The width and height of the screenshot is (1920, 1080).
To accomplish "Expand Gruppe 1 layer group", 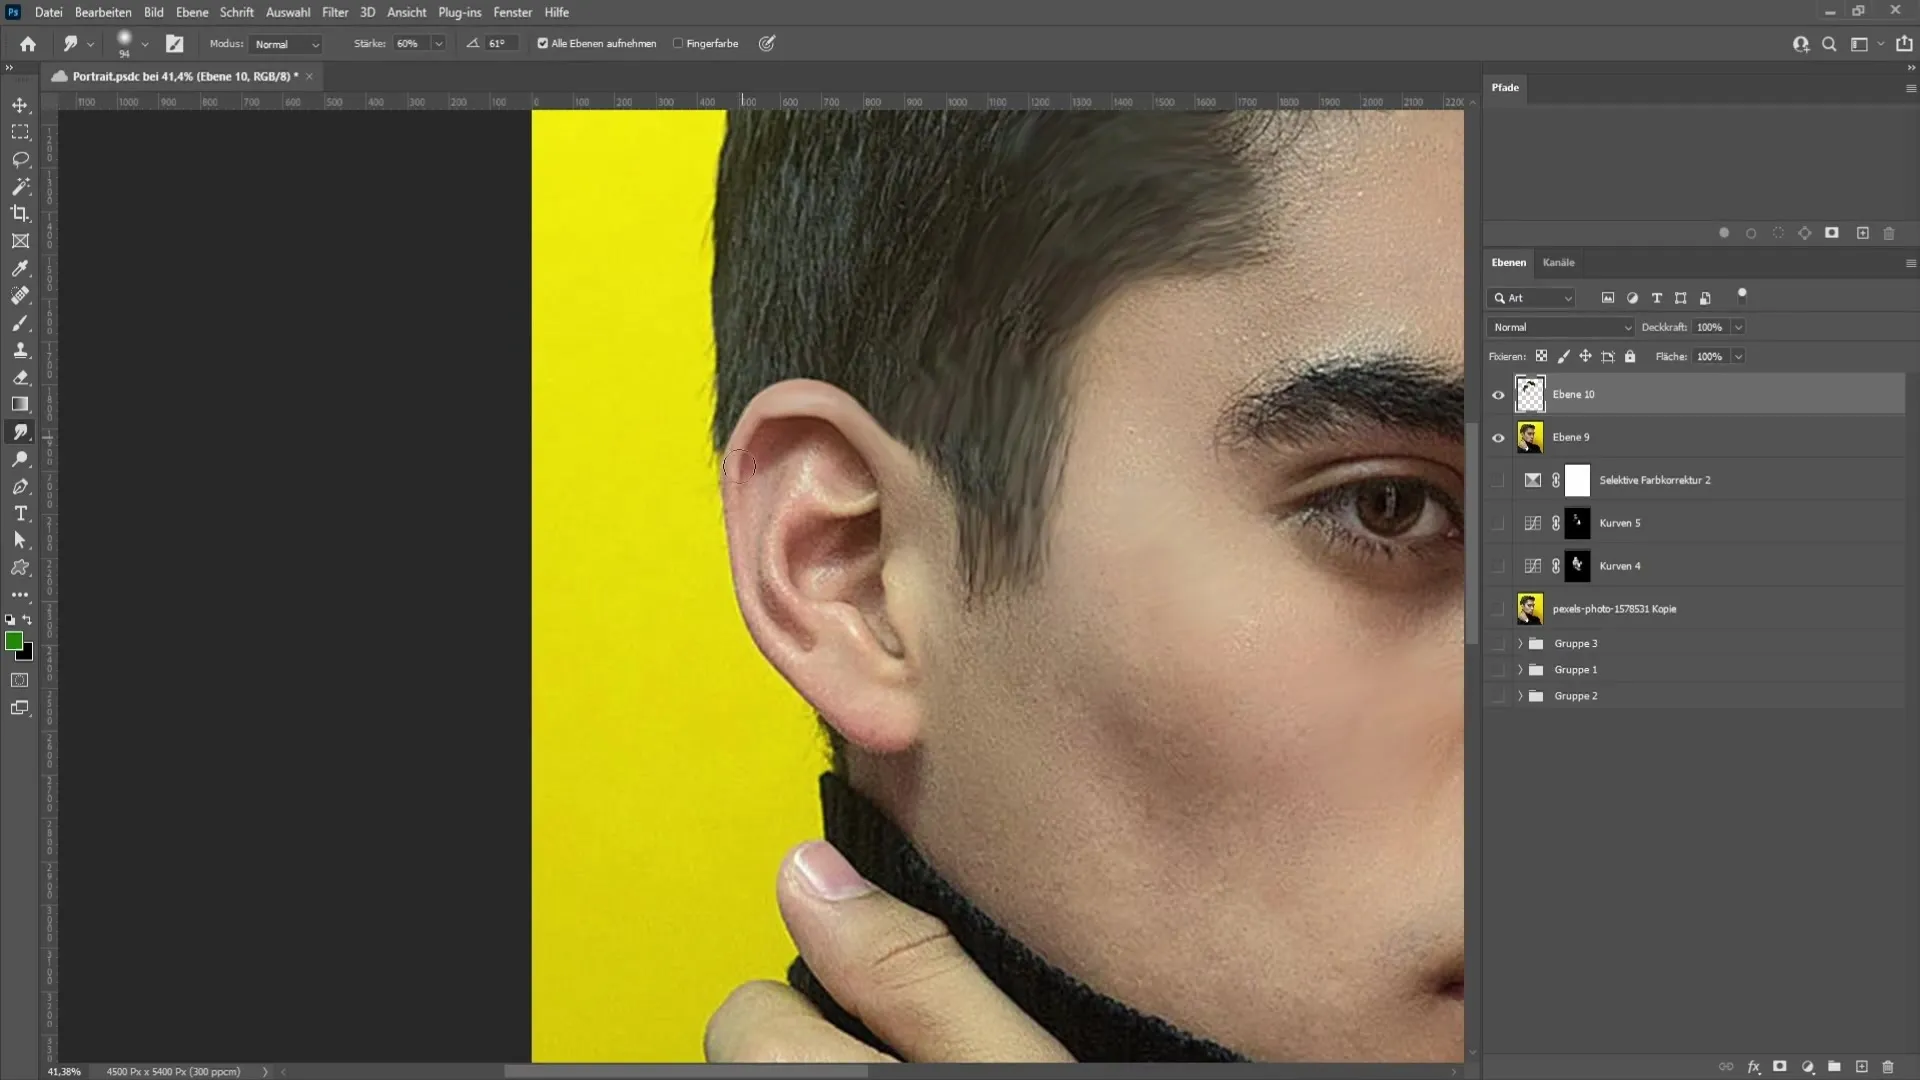I will pyautogui.click(x=1518, y=669).
